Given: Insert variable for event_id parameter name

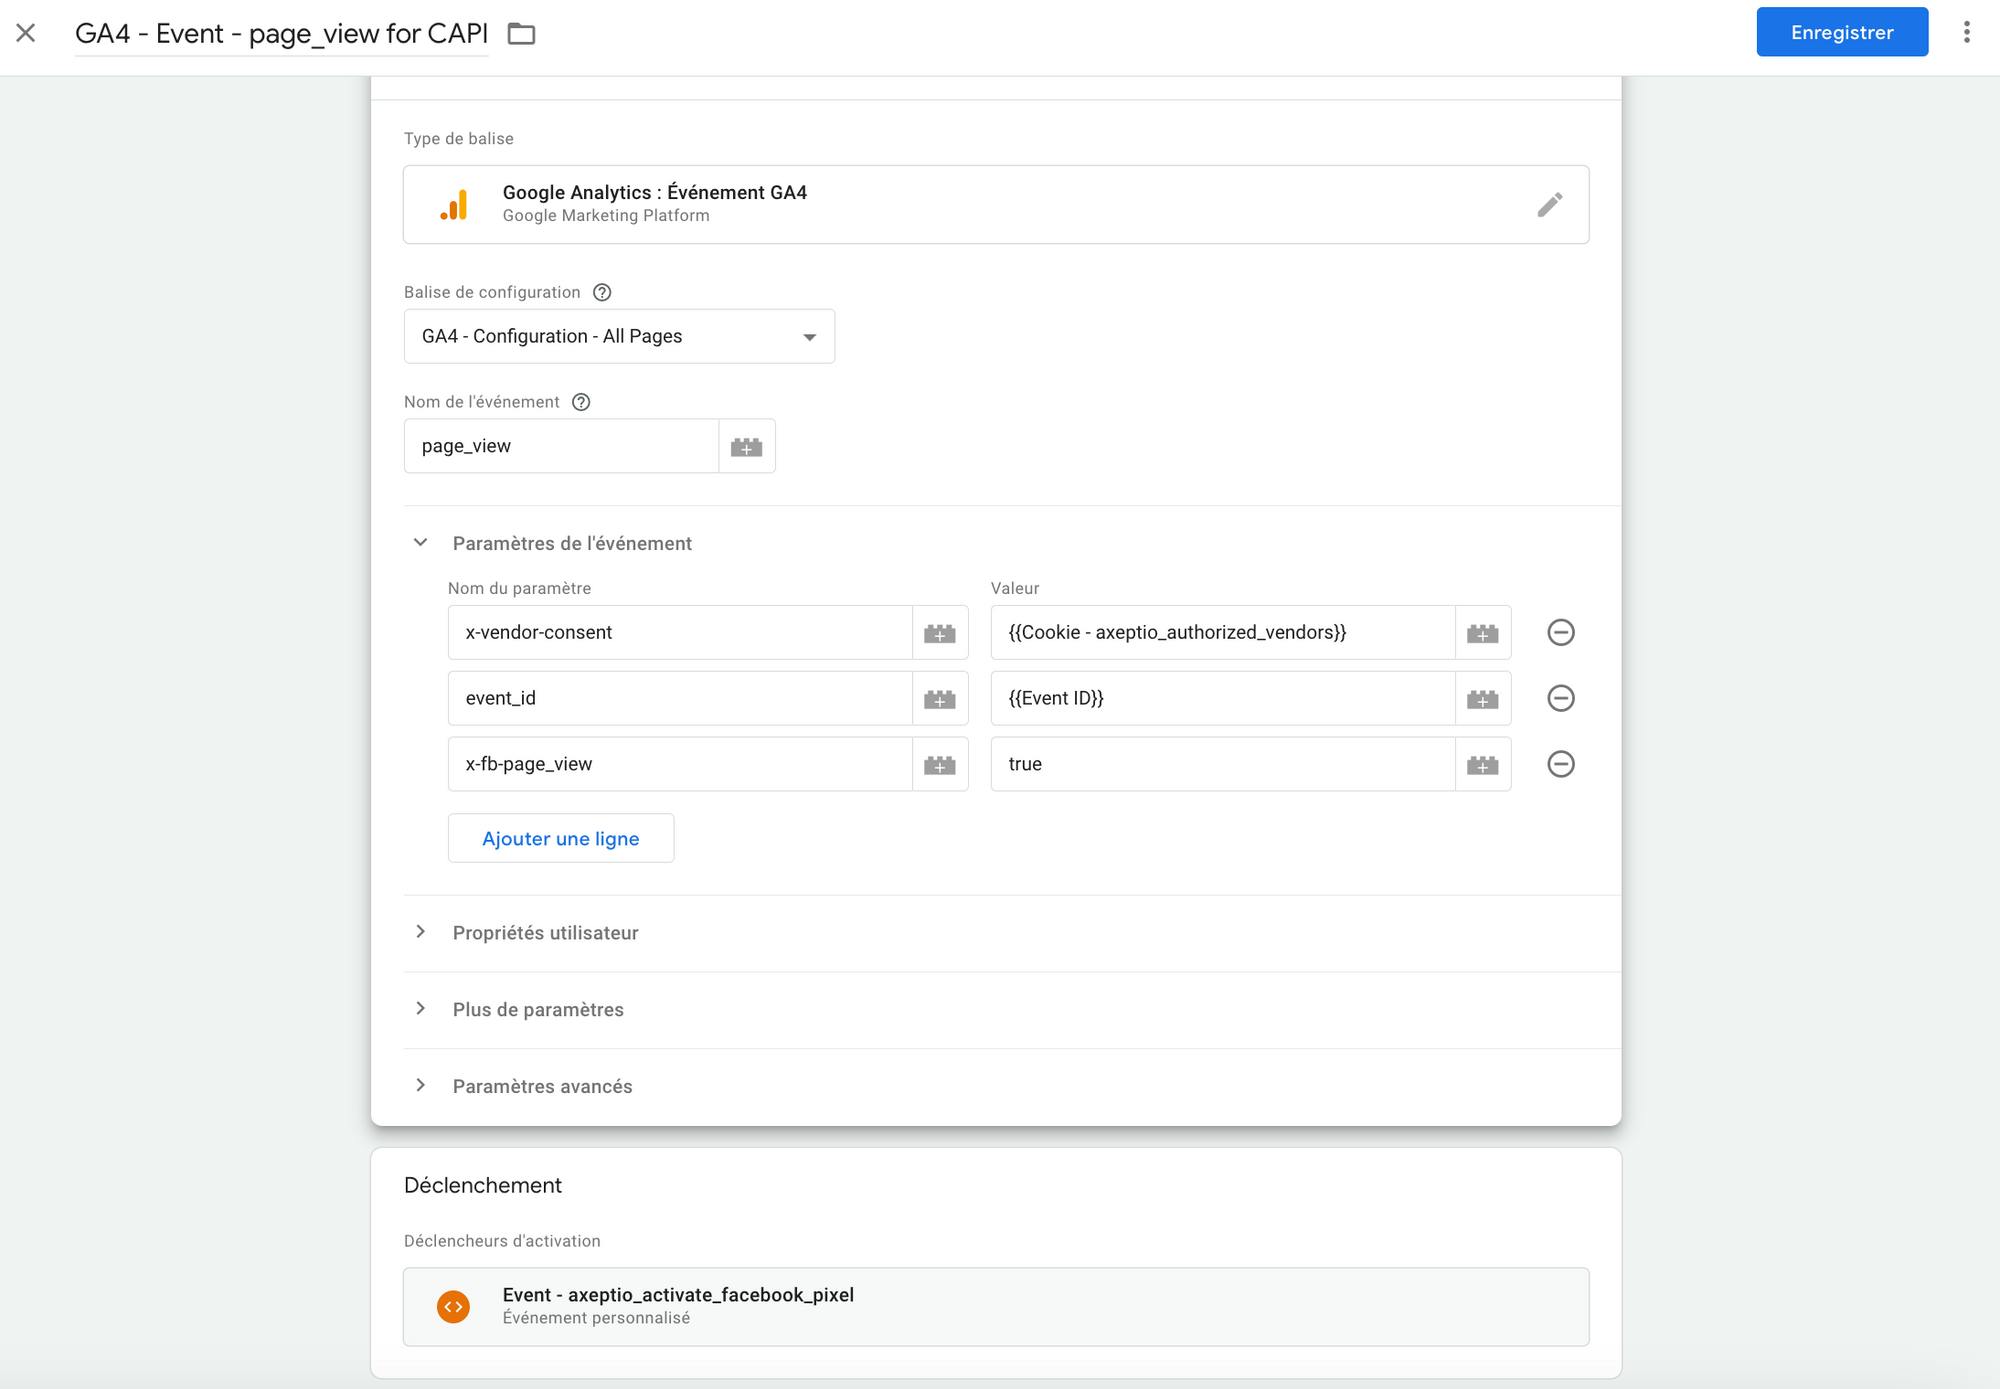Looking at the screenshot, I should 939,698.
